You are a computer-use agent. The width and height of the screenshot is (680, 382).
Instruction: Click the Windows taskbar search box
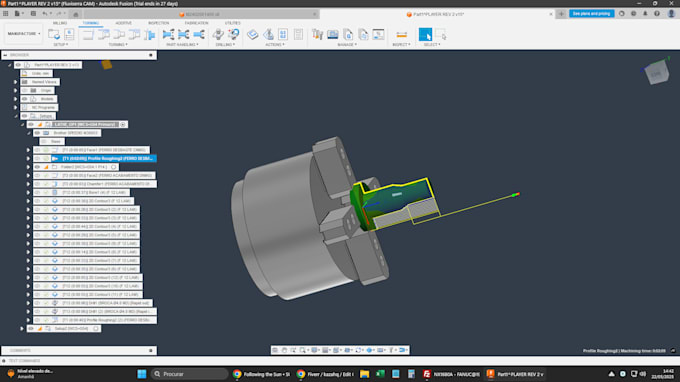190,374
